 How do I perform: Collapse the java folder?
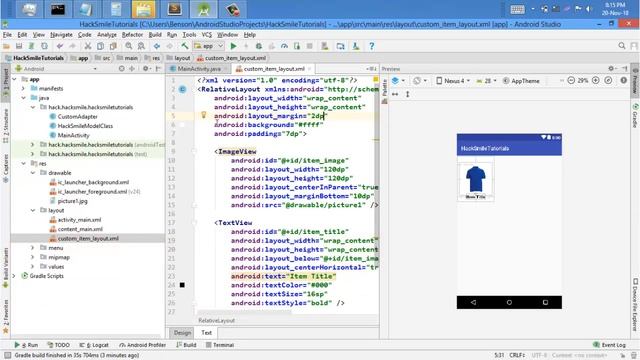[23, 98]
